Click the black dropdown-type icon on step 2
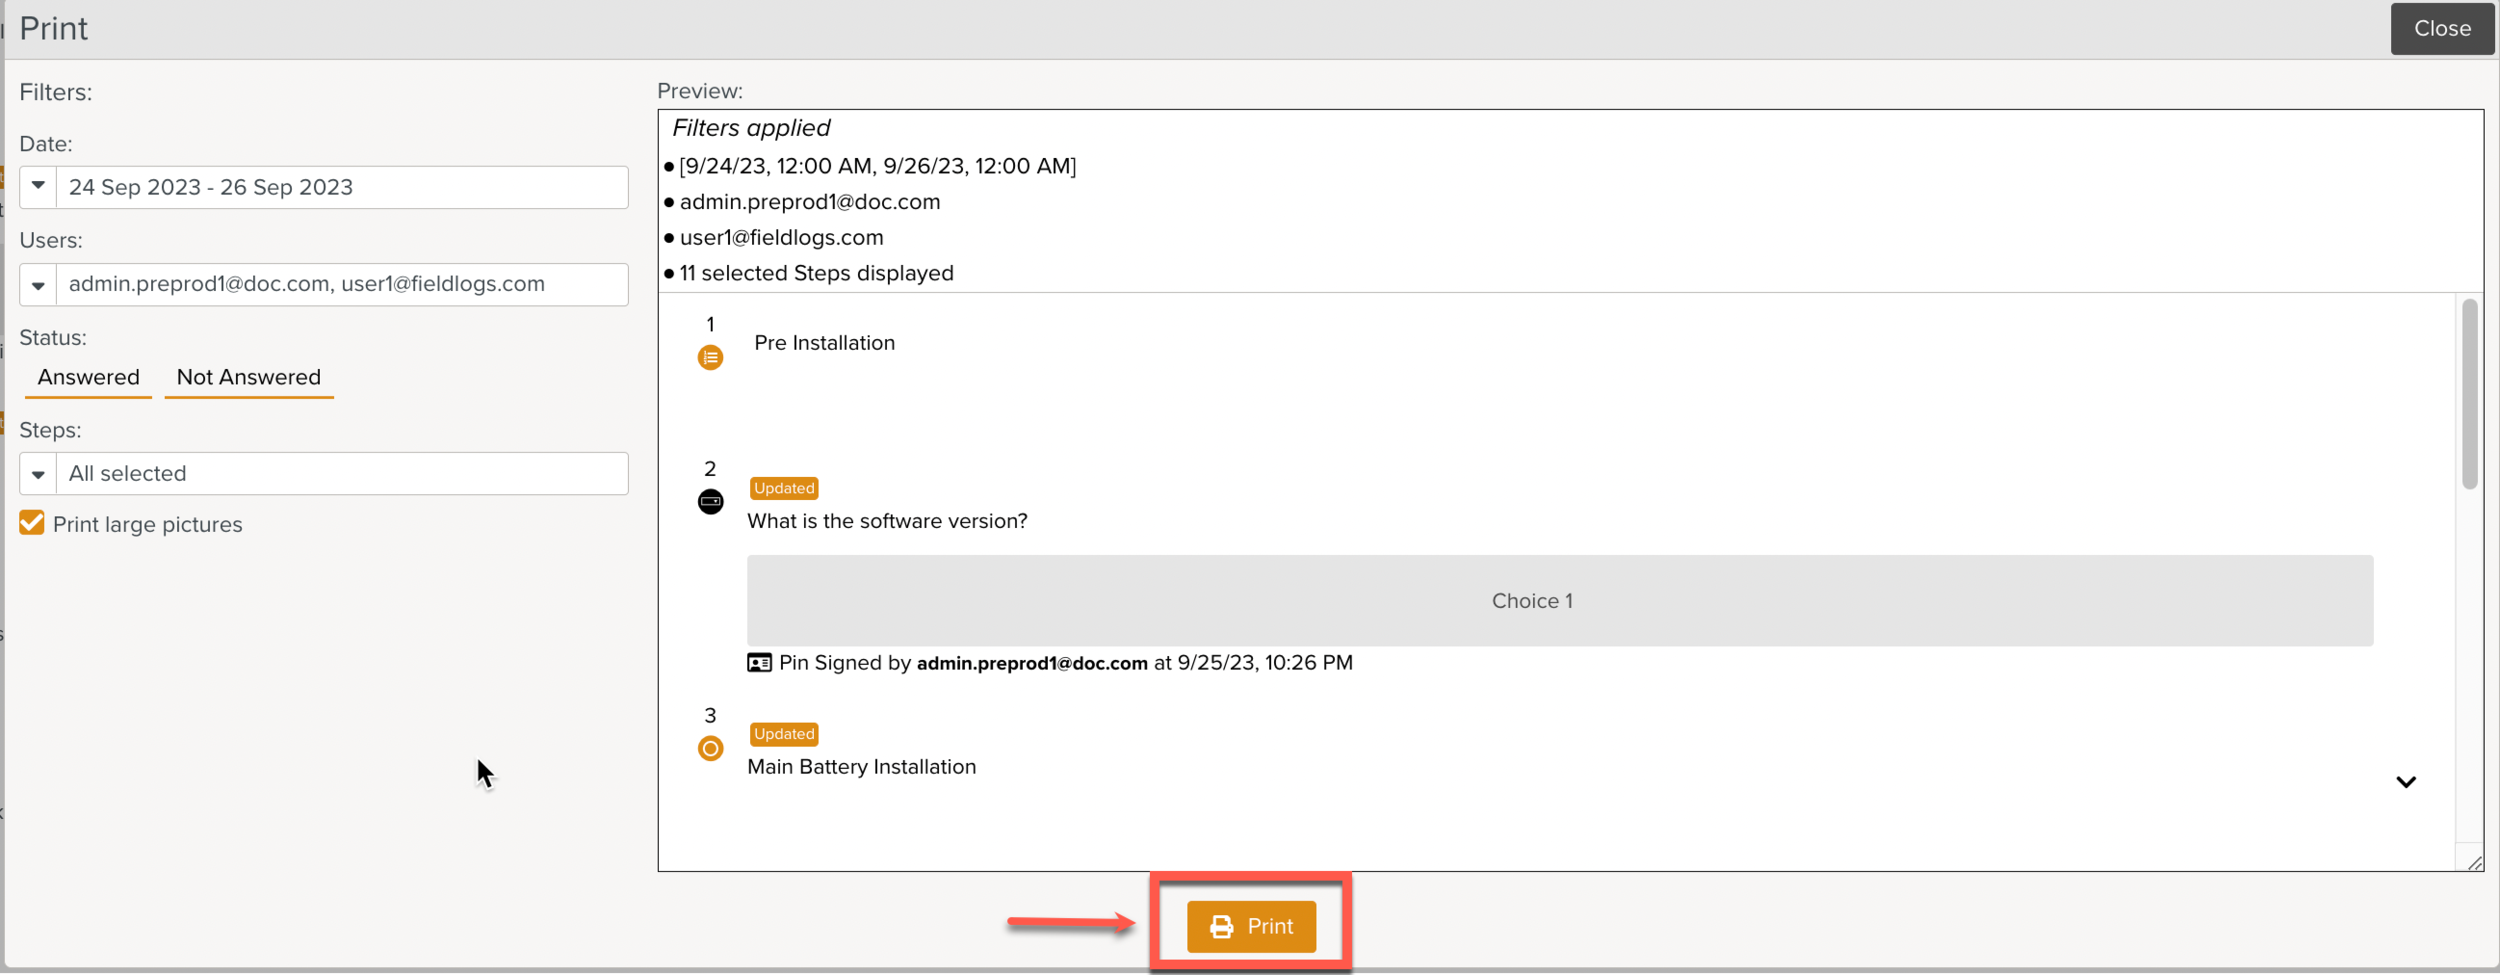2500x975 pixels. click(710, 501)
